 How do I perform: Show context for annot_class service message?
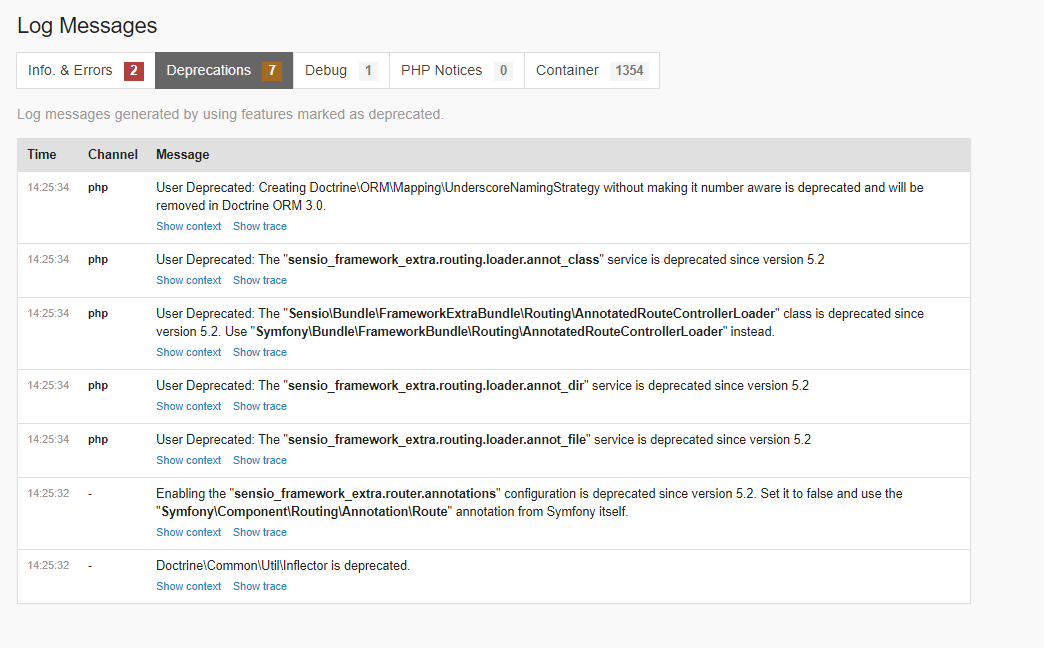click(x=188, y=280)
